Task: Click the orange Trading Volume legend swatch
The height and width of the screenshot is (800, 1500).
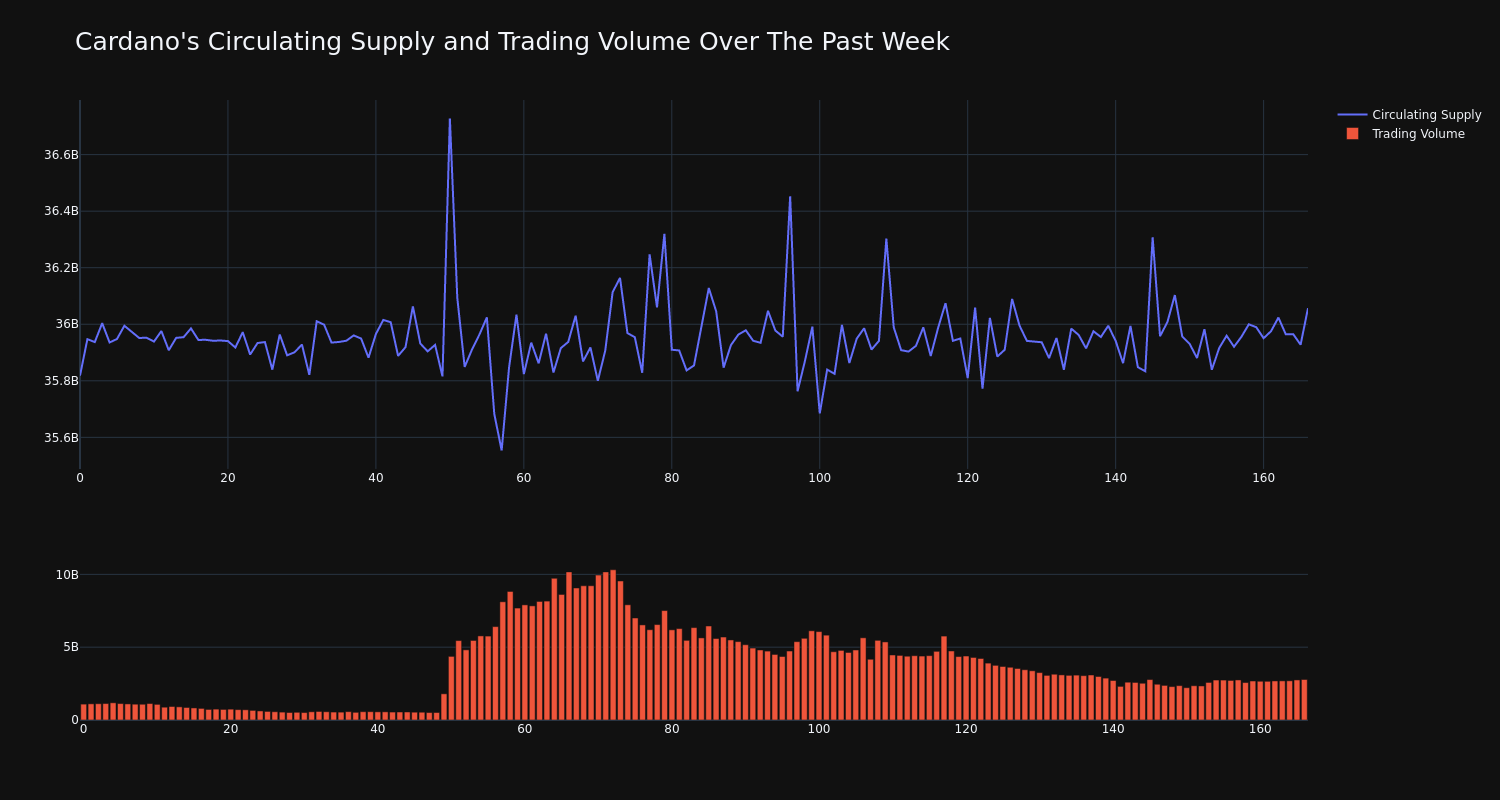Action: [x=1352, y=134]
